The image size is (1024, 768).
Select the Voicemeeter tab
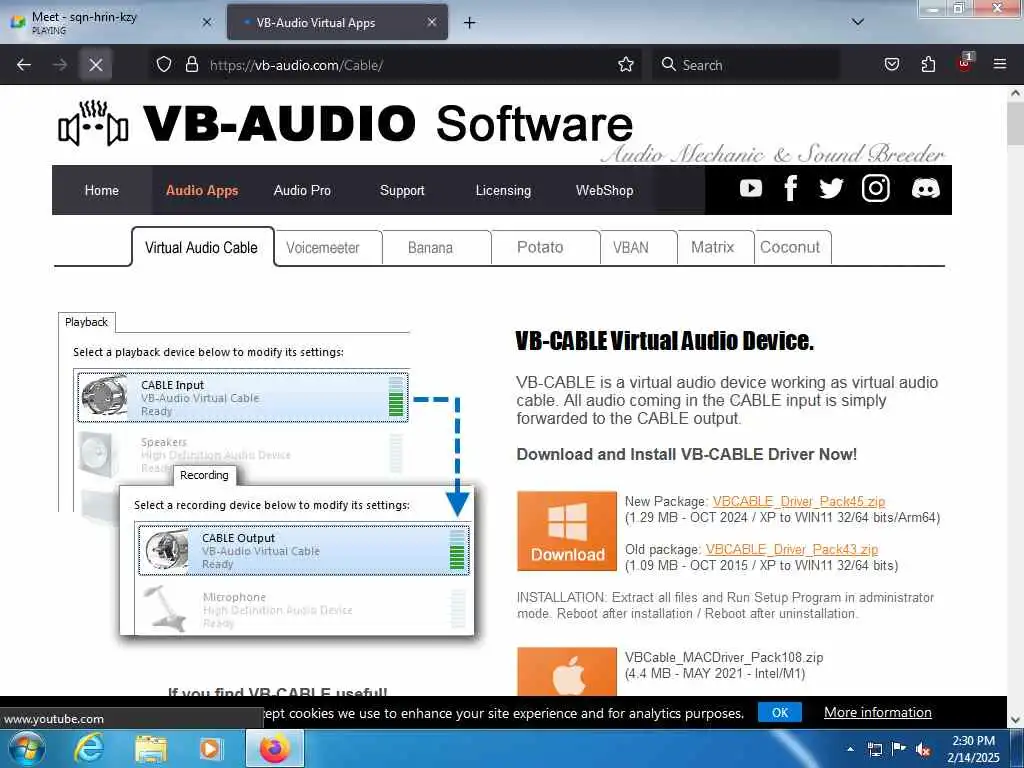coord(328,248)
